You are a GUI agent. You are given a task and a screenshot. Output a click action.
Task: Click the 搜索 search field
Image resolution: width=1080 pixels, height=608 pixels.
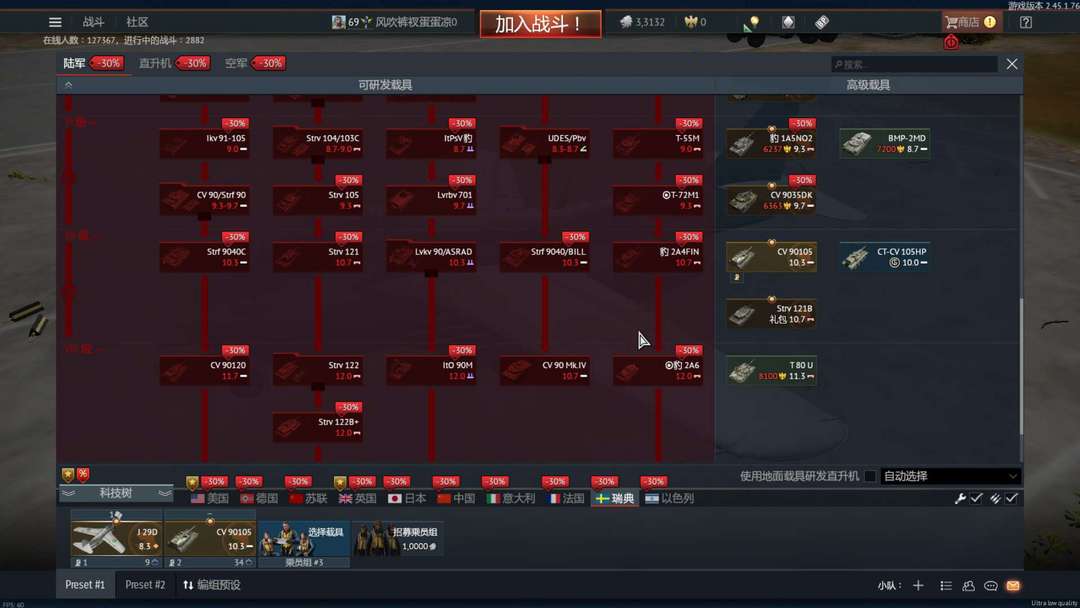tap(914, 64)
